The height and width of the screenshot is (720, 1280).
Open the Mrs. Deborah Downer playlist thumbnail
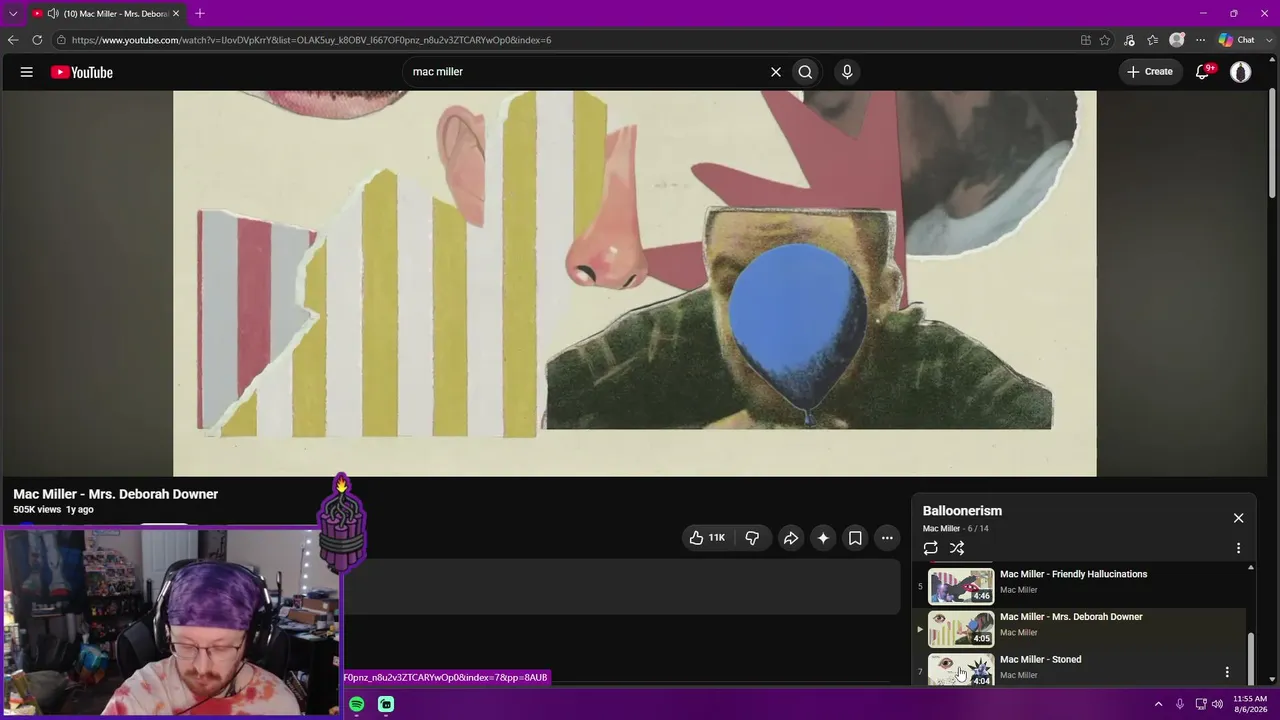[x=961, y=629]
